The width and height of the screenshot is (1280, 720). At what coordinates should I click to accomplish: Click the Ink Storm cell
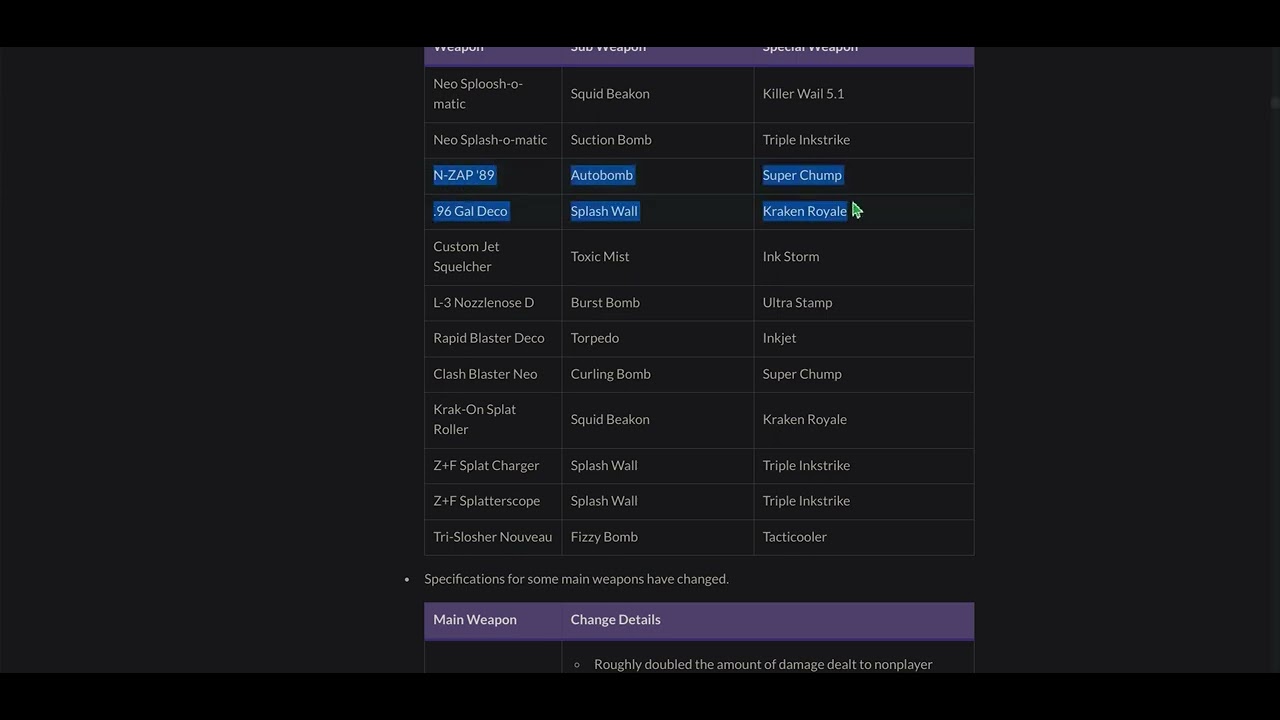tap(863, 257)
